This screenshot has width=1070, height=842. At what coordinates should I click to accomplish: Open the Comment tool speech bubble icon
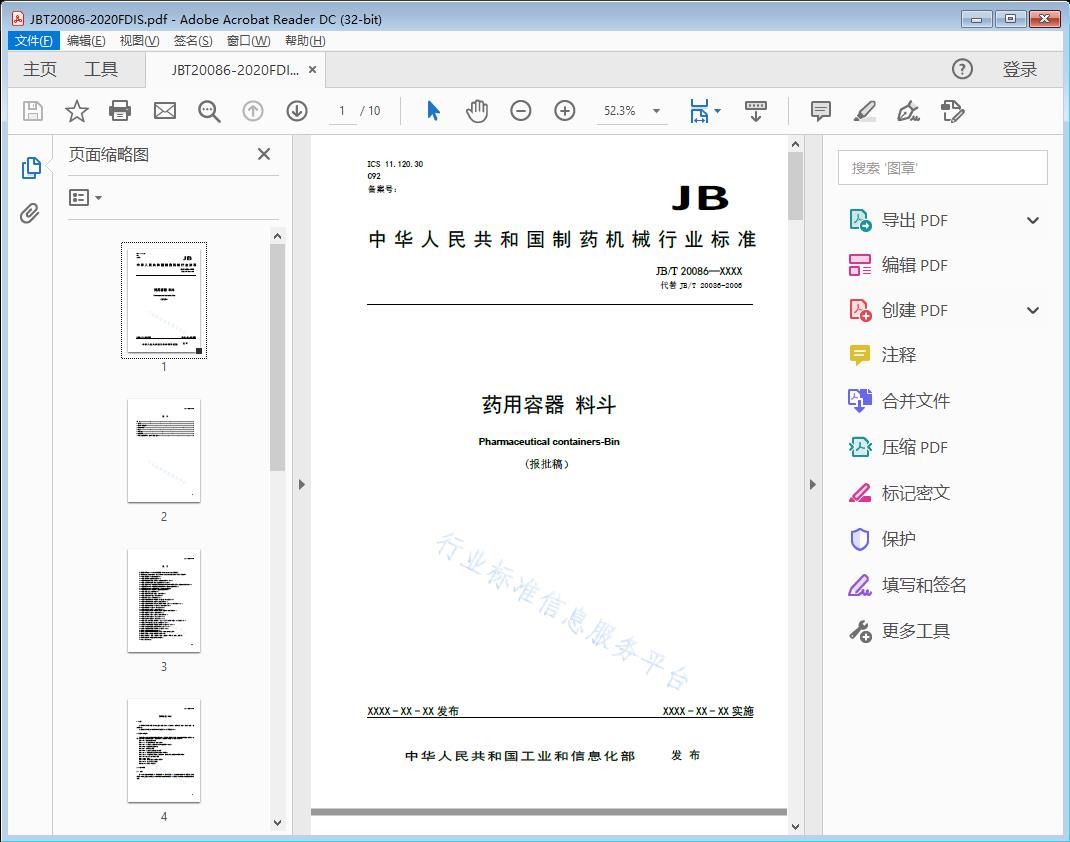(819, 111)
